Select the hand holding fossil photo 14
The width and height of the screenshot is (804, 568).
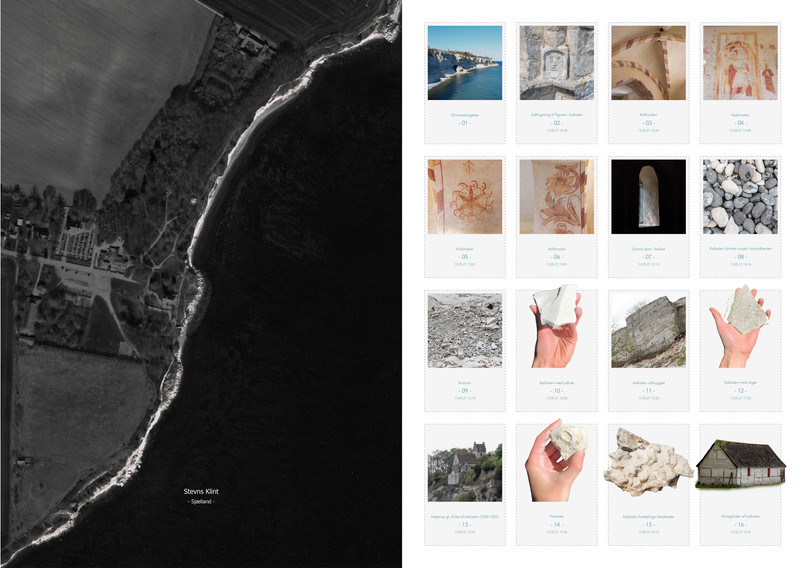pyautogui.click(x=556, y=460)
